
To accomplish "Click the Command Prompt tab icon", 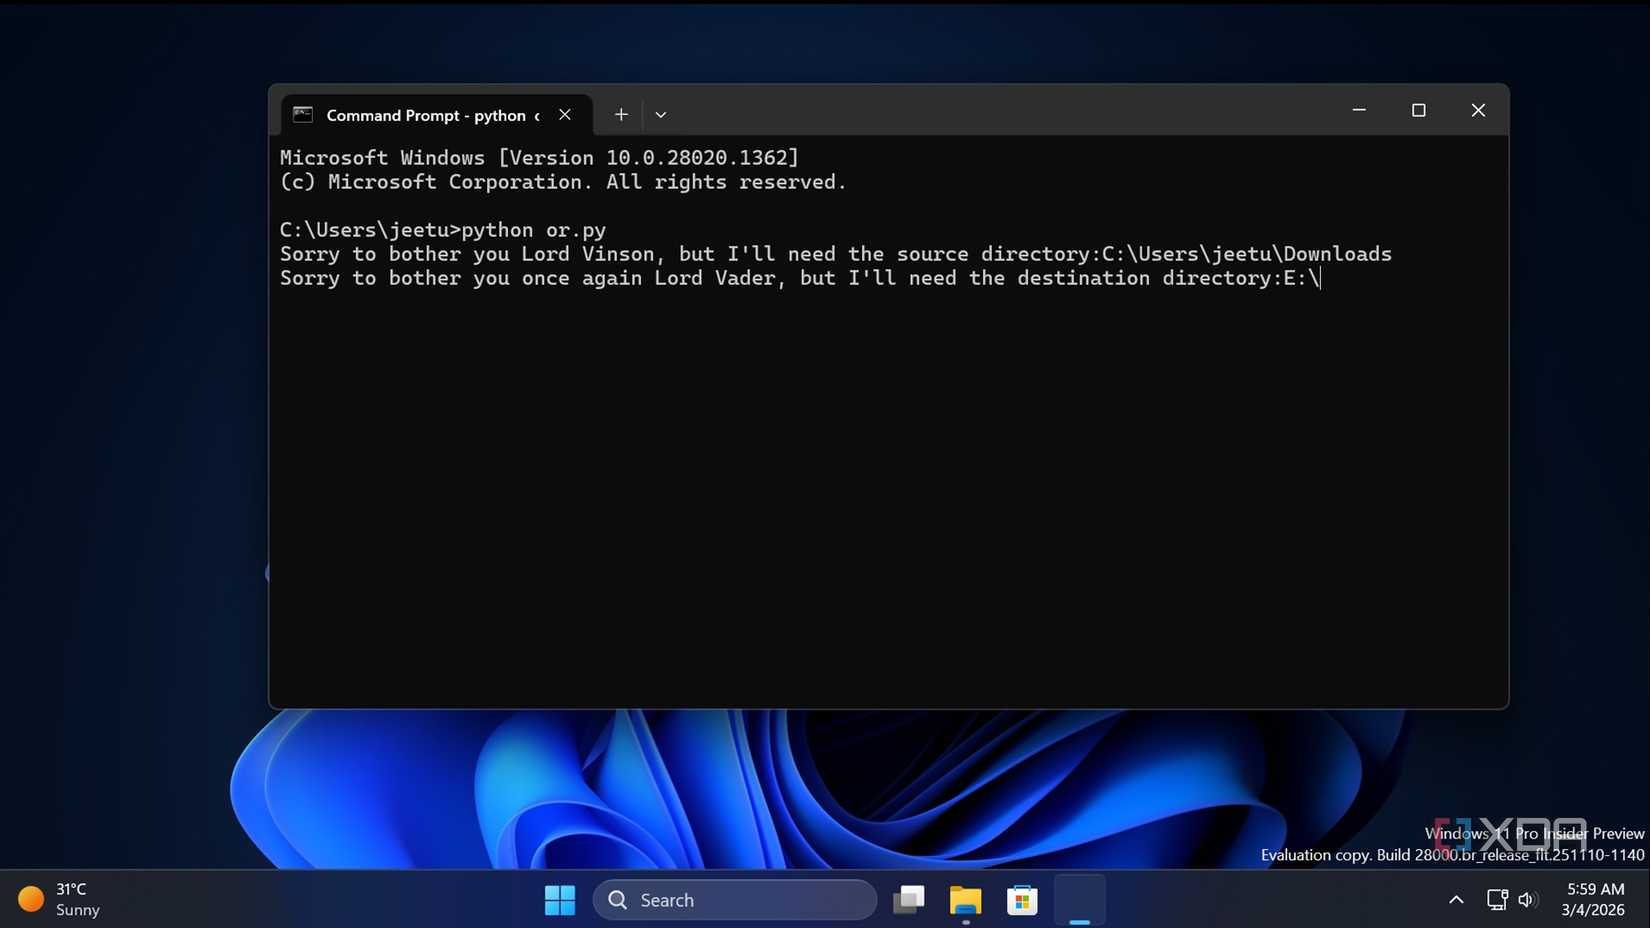I will (x=303, y=115).
